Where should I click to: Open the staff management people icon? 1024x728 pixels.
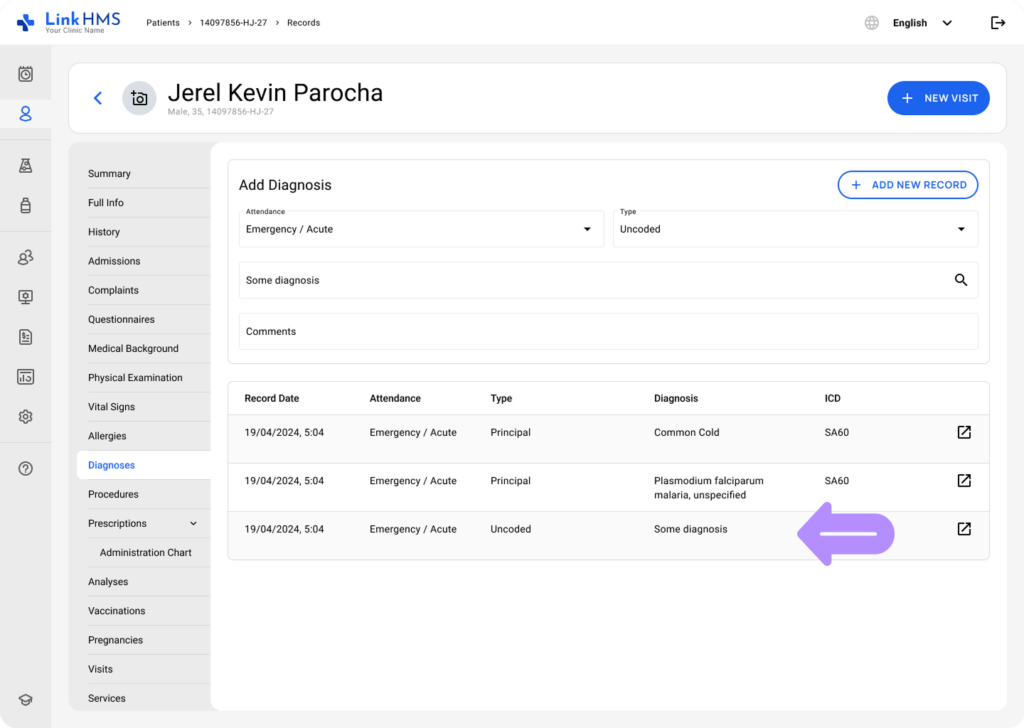point(25,257)
